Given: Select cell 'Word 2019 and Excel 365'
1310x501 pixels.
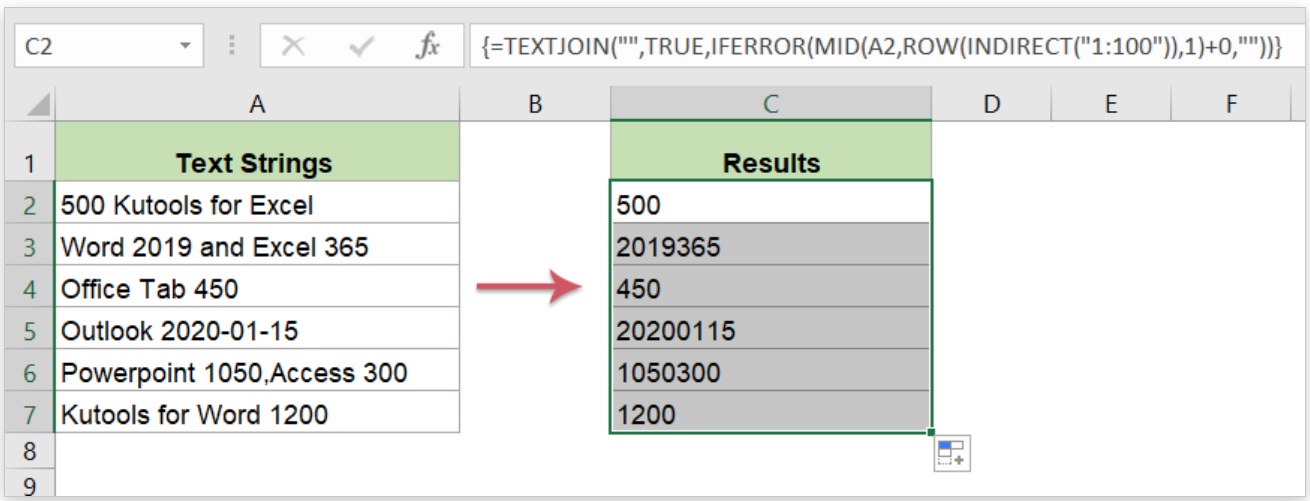Looking at the screenshot, I should [x=258, y=244].
